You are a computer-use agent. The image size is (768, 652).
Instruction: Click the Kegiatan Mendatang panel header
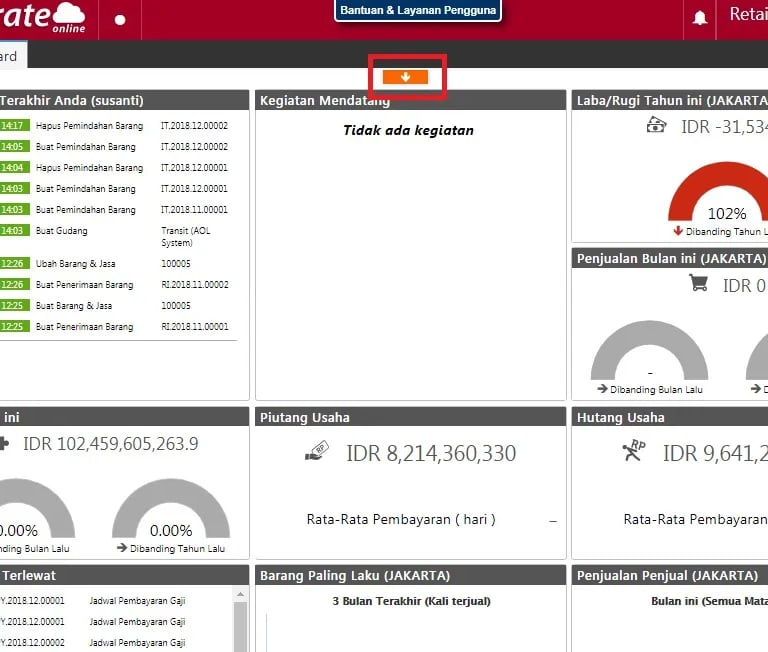click(410, 100)
